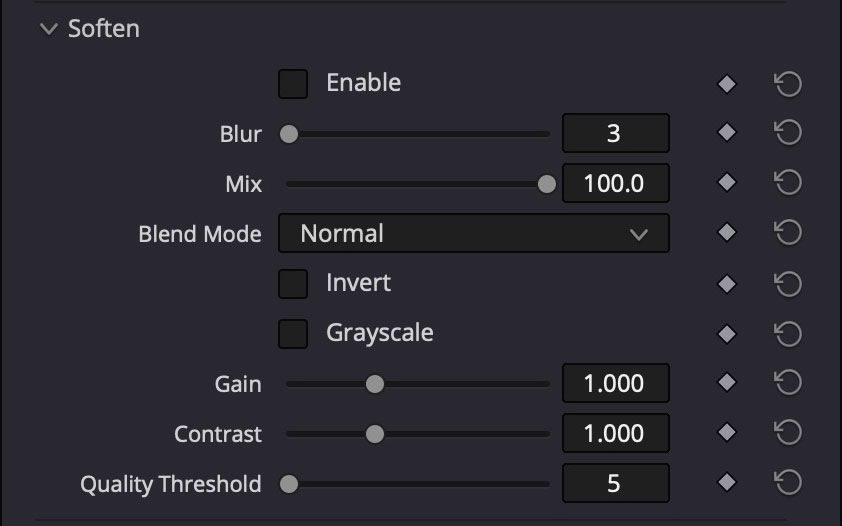This screenshot has width=842, height=526.
Task: Add keyframe for Mix parameter
Action: [727, 184]
